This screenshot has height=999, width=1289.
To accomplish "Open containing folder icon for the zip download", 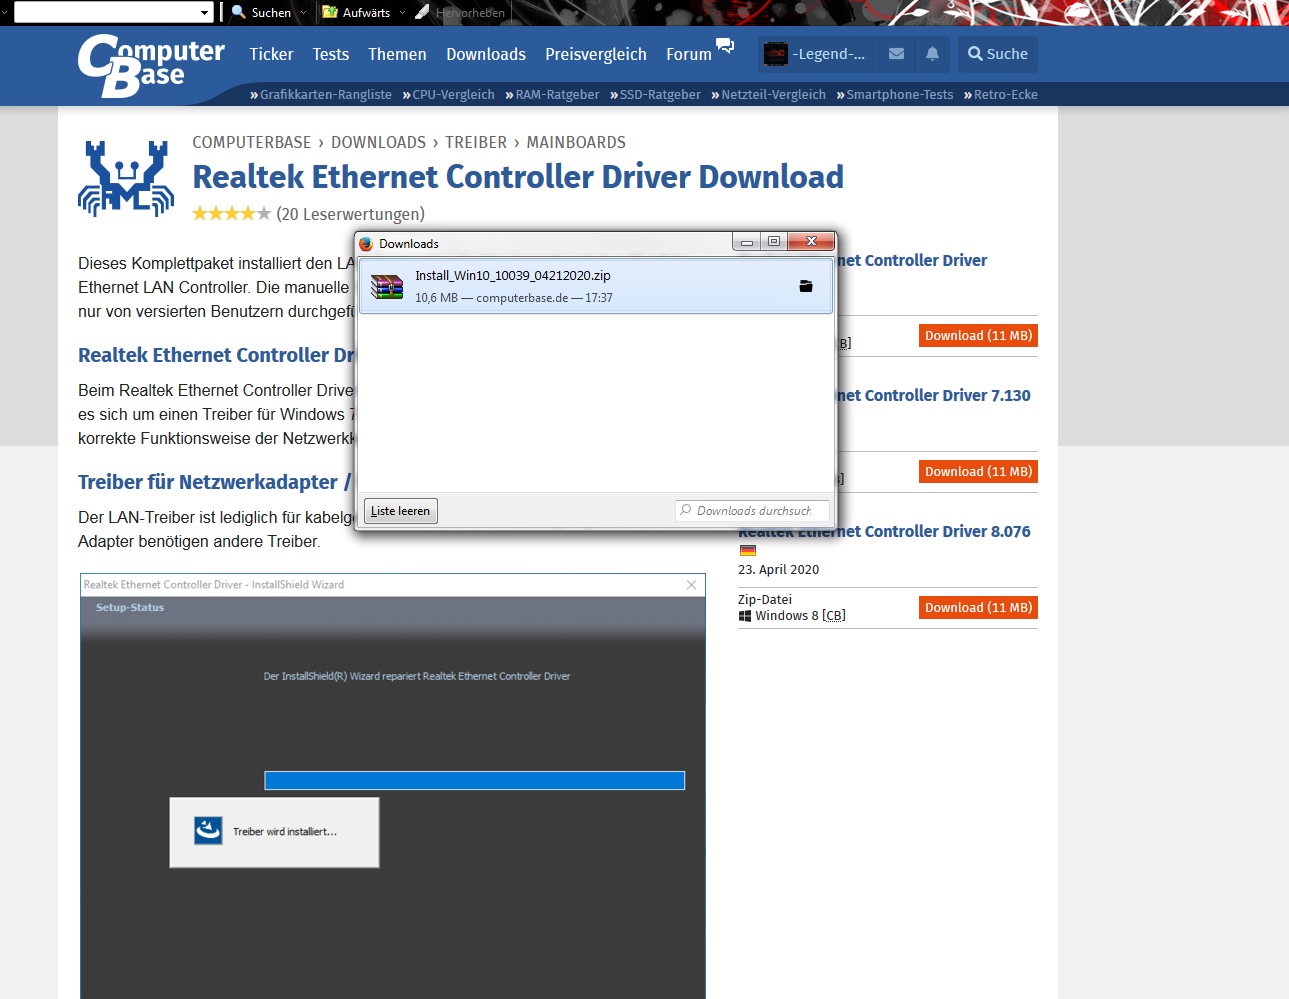I will pos(806,286).
